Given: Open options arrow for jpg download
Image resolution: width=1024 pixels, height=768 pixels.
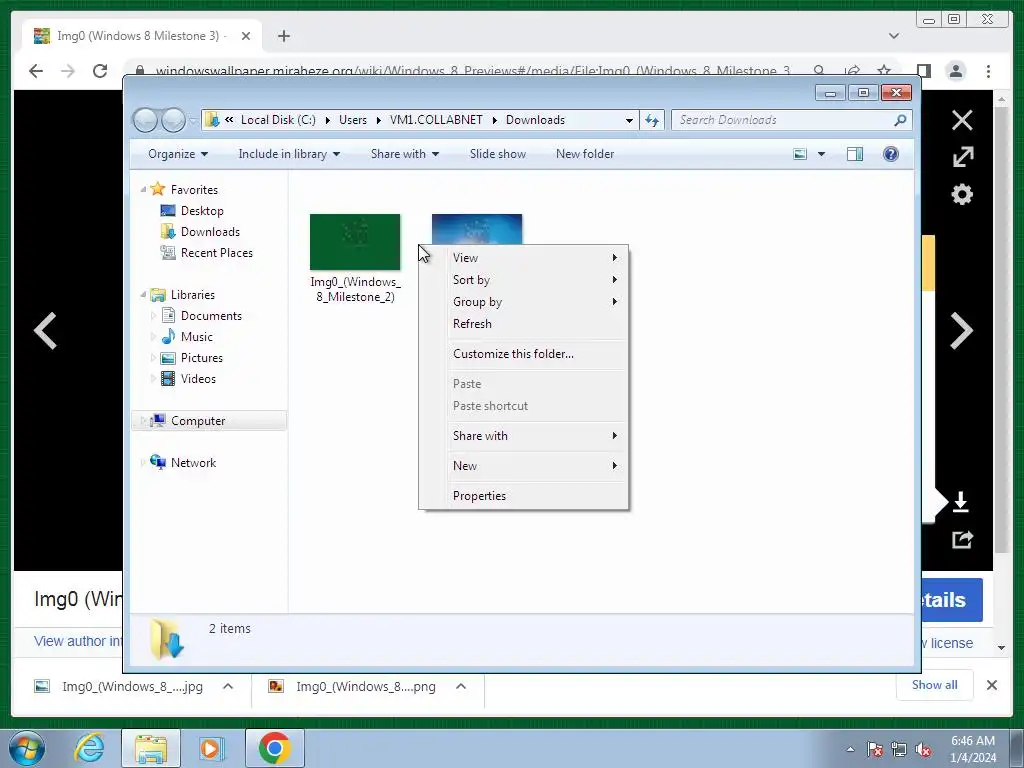Looking at the screenshot, I should coord(228,686).
